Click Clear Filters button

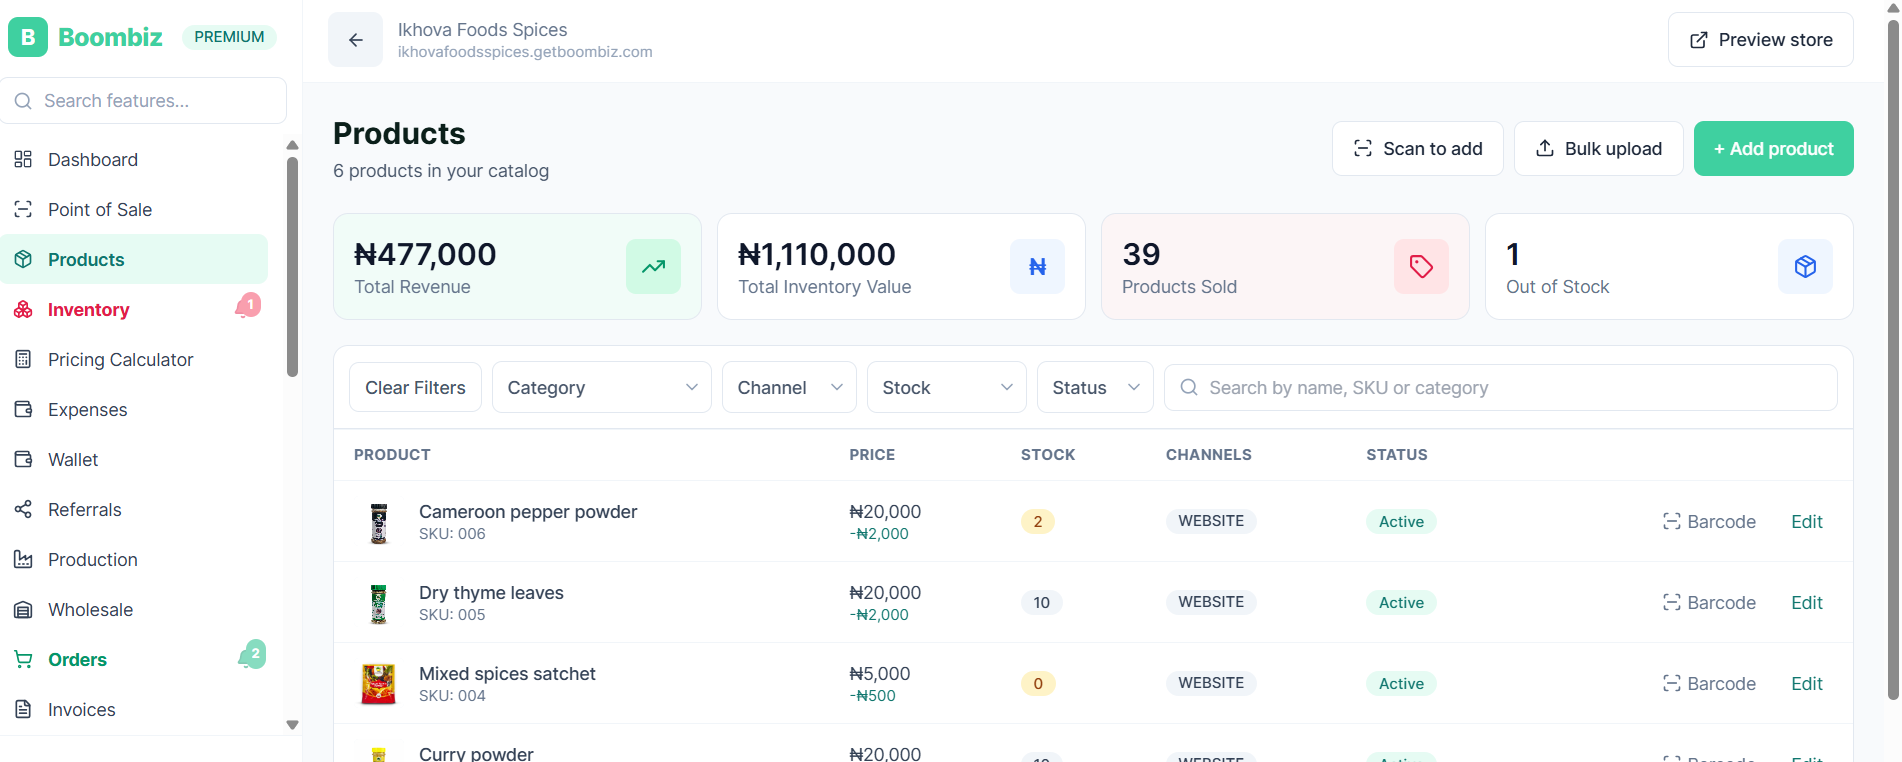(x=415, y=388)
